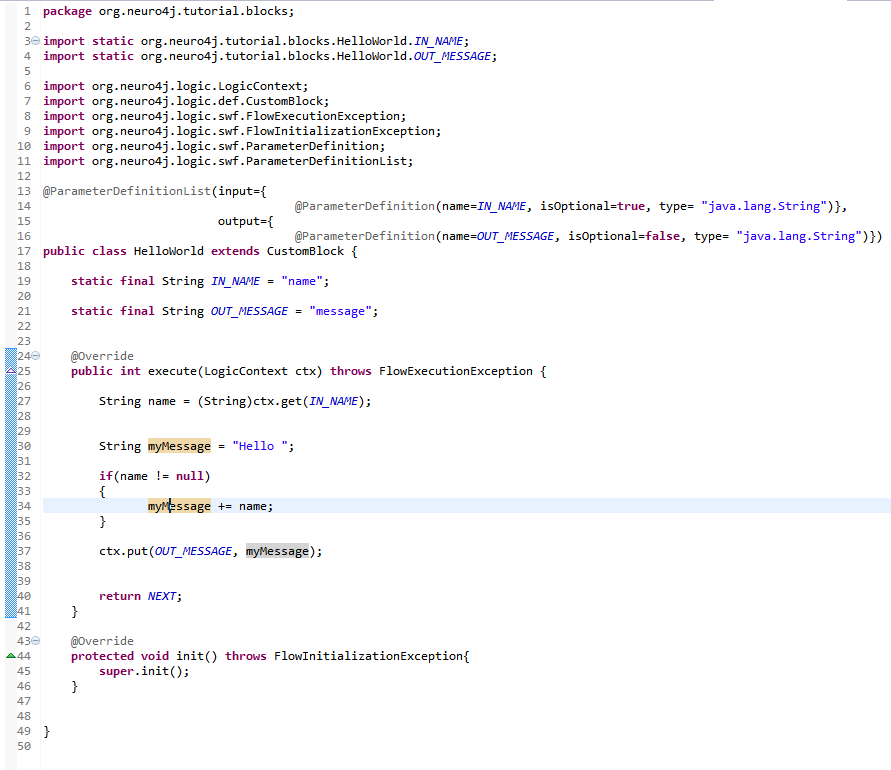
Task: Click the @Override annotation on line 24
Action: (x=102, y=356)
